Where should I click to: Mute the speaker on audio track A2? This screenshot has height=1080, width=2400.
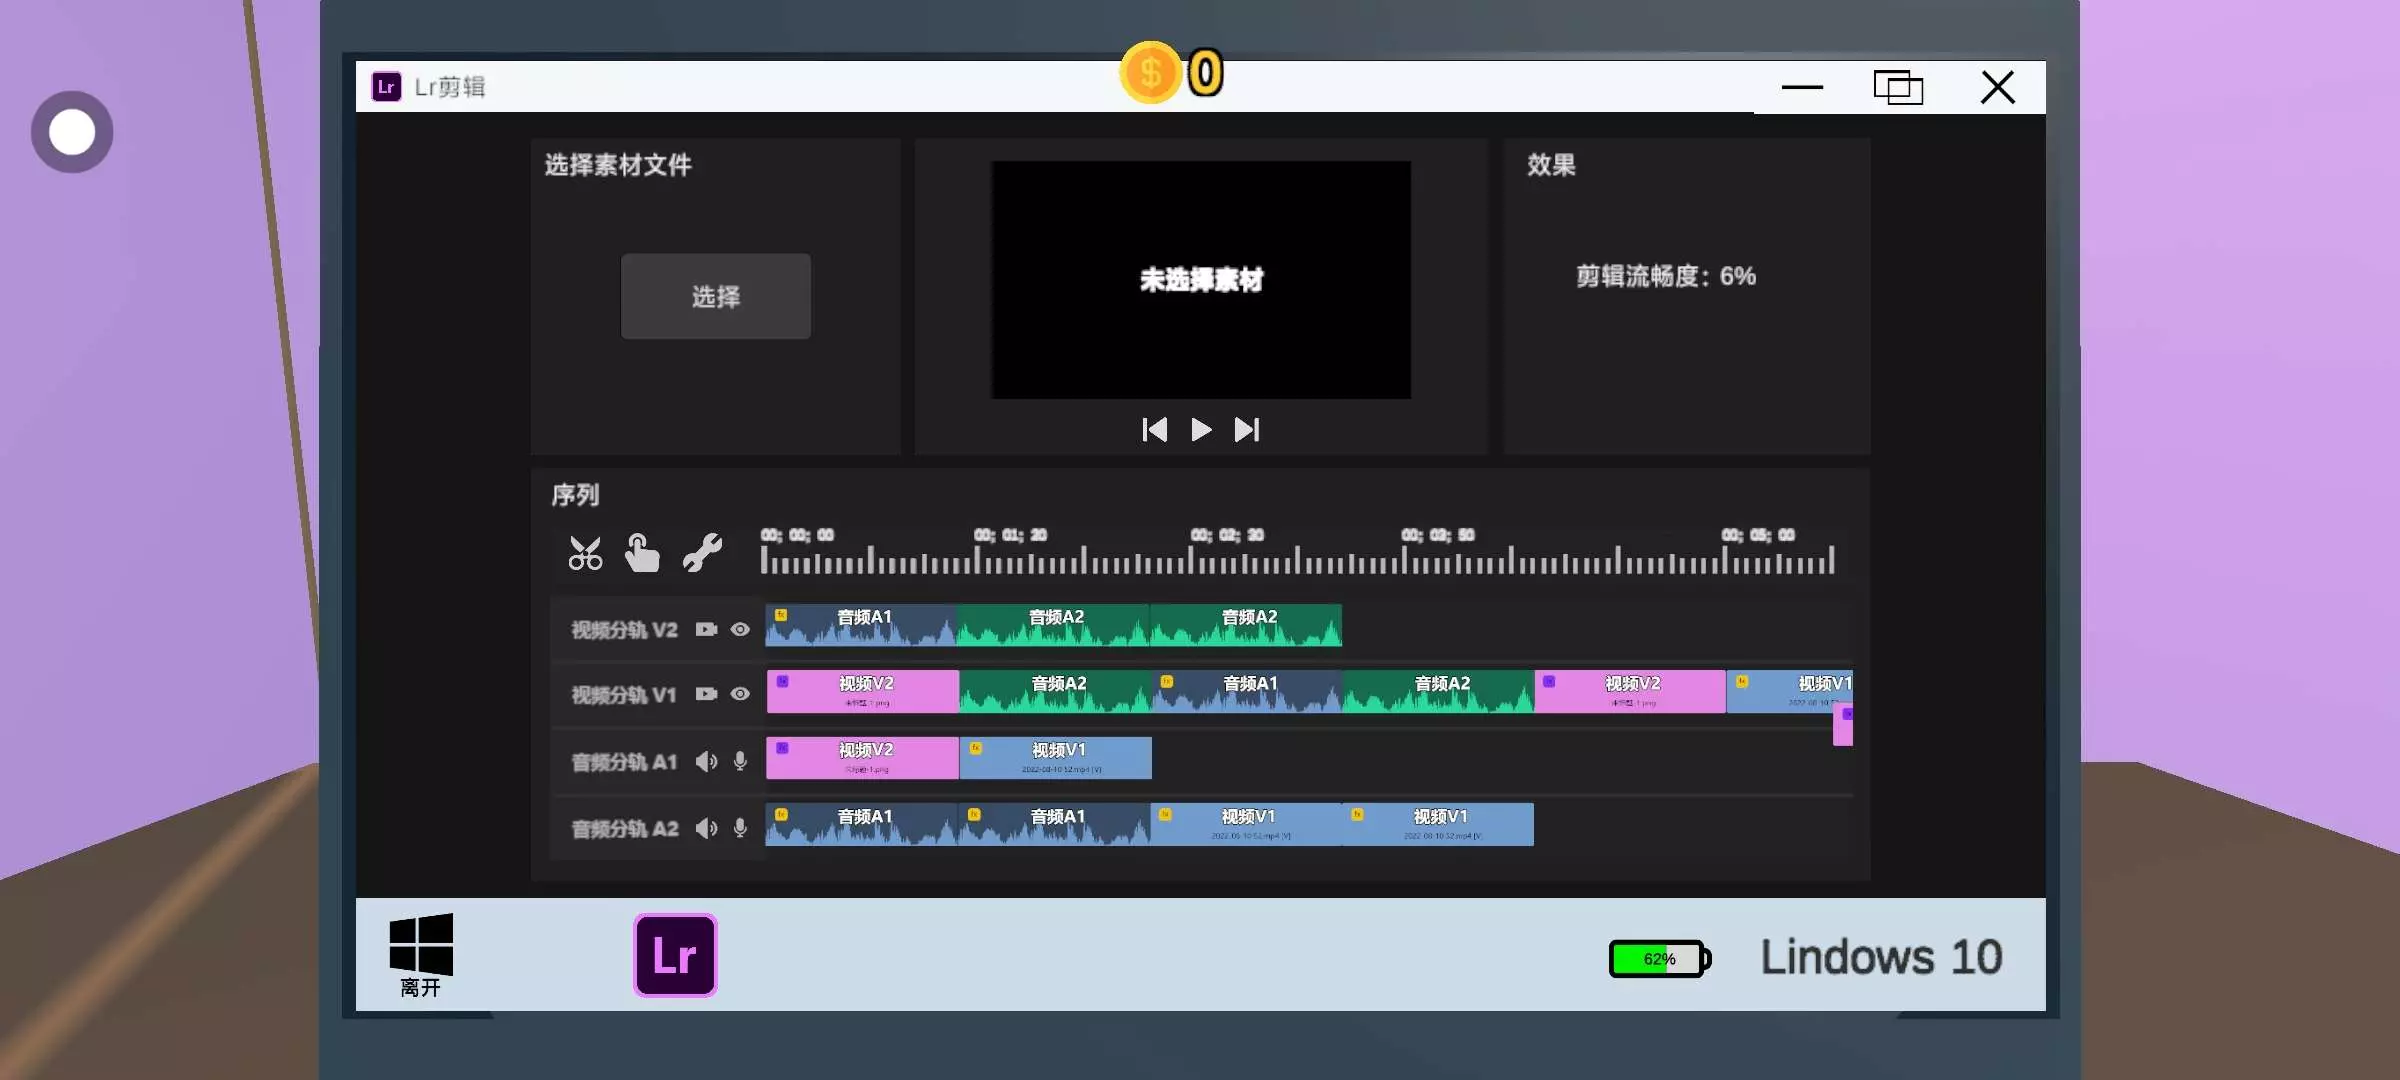pos(707,828)
